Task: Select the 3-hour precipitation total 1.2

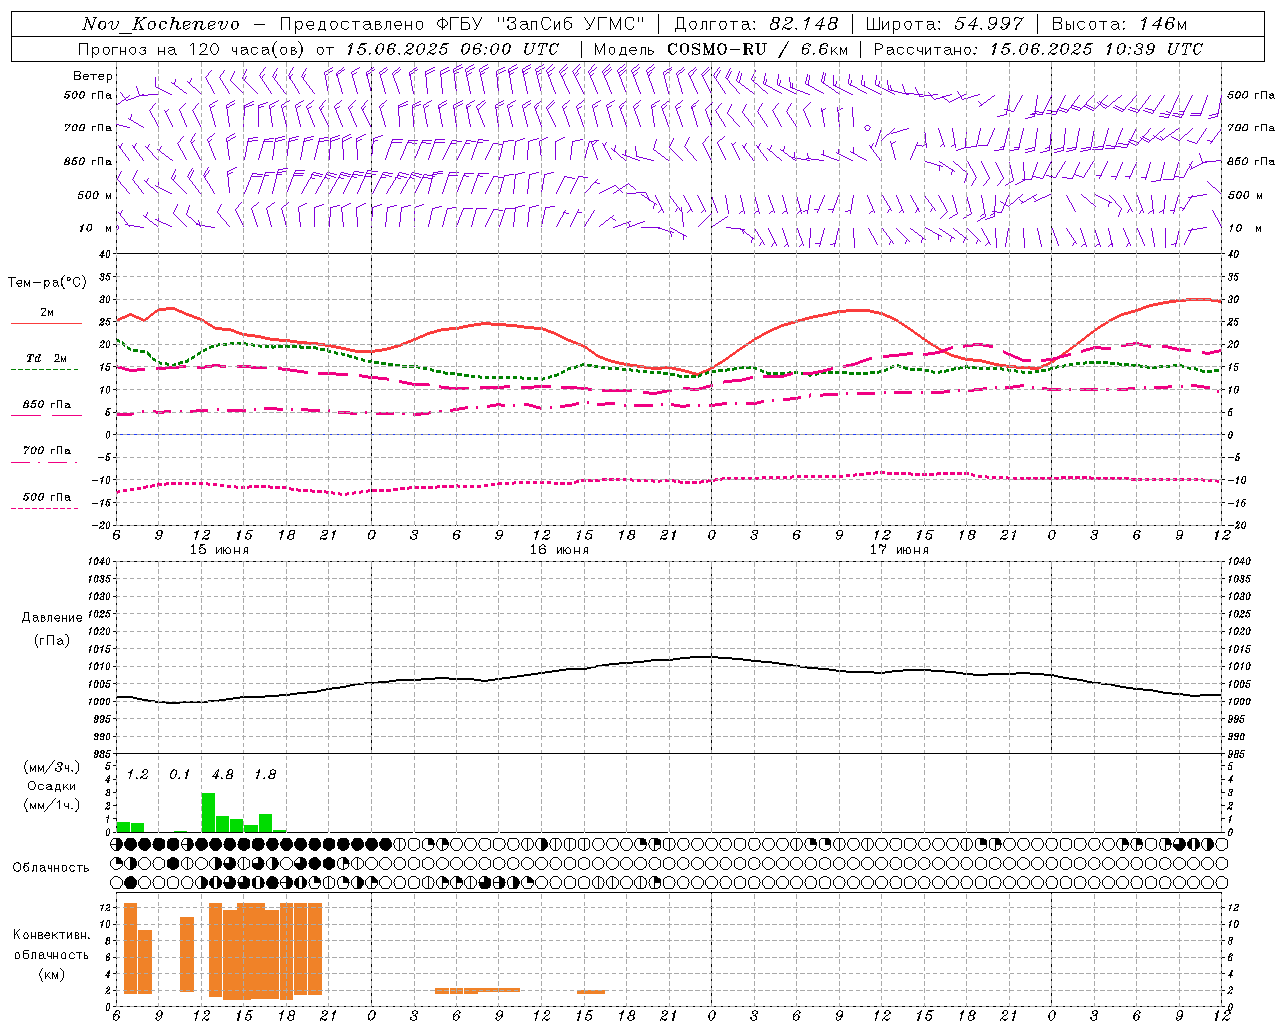Action: point(137,775)
